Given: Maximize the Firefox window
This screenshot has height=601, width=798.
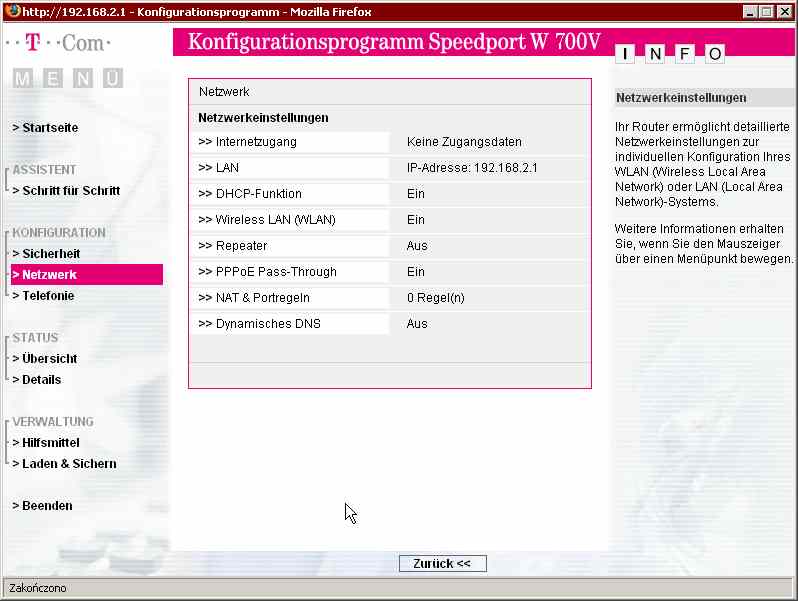Looking at the screenshot, I should (x=766, y=11).
